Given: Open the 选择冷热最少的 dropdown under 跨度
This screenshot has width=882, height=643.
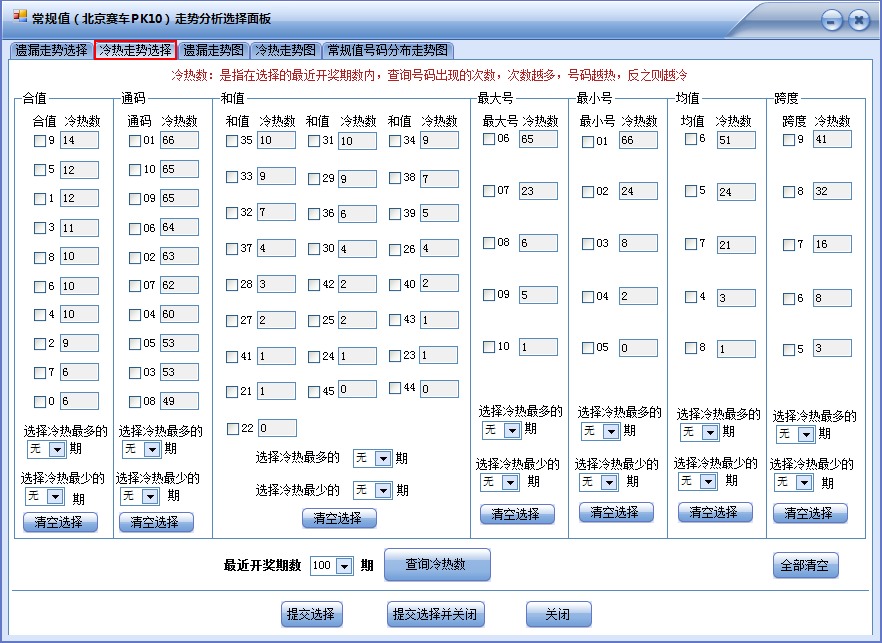Looking at the screenshot, I should 793,481.
